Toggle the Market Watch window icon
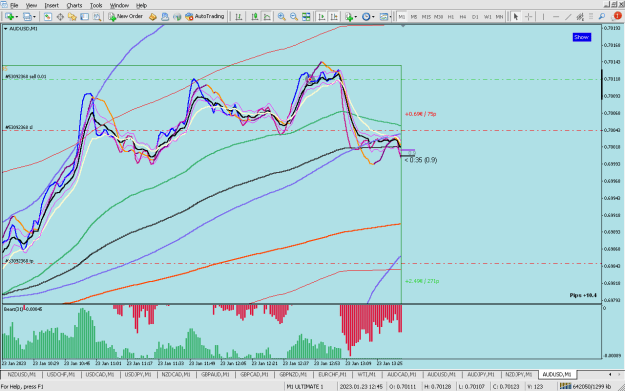 tap(47, 17)
